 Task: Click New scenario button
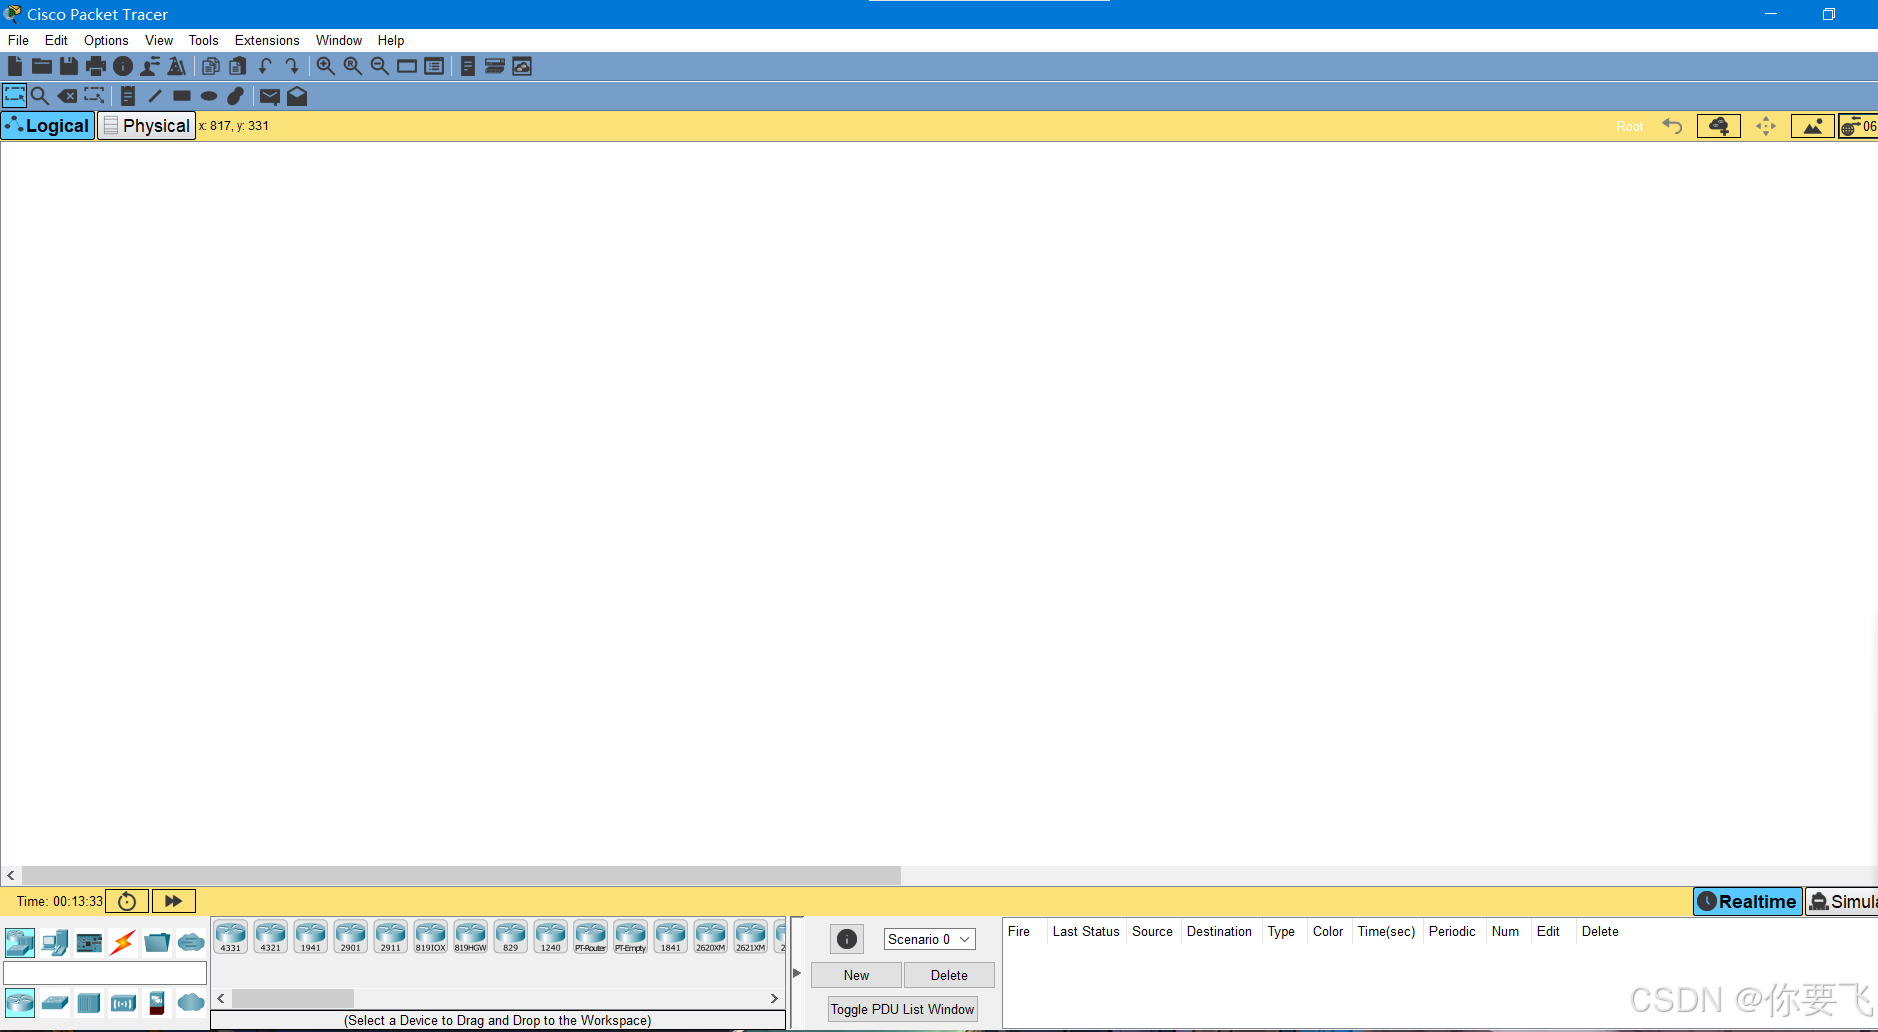856,975
